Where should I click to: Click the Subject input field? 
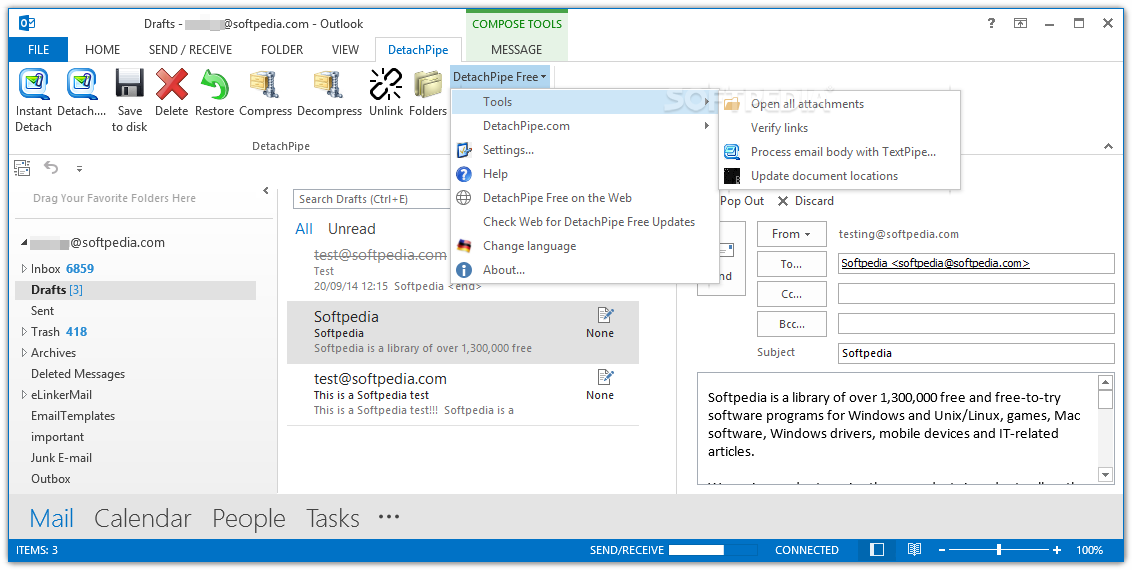click(976, 354)
